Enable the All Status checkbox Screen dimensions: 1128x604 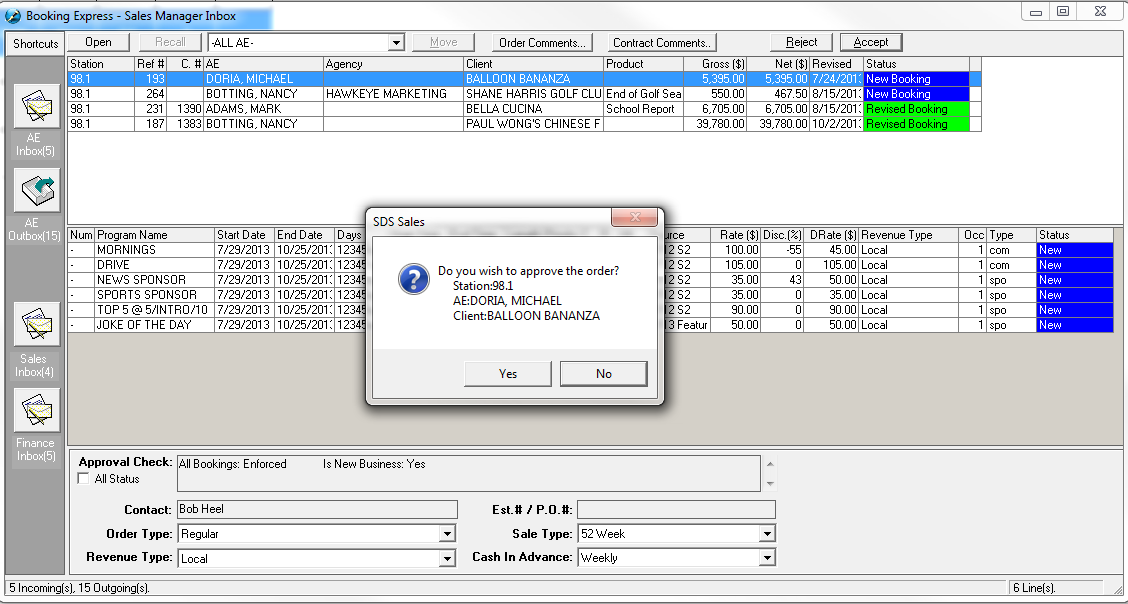[x=84, y=479]
